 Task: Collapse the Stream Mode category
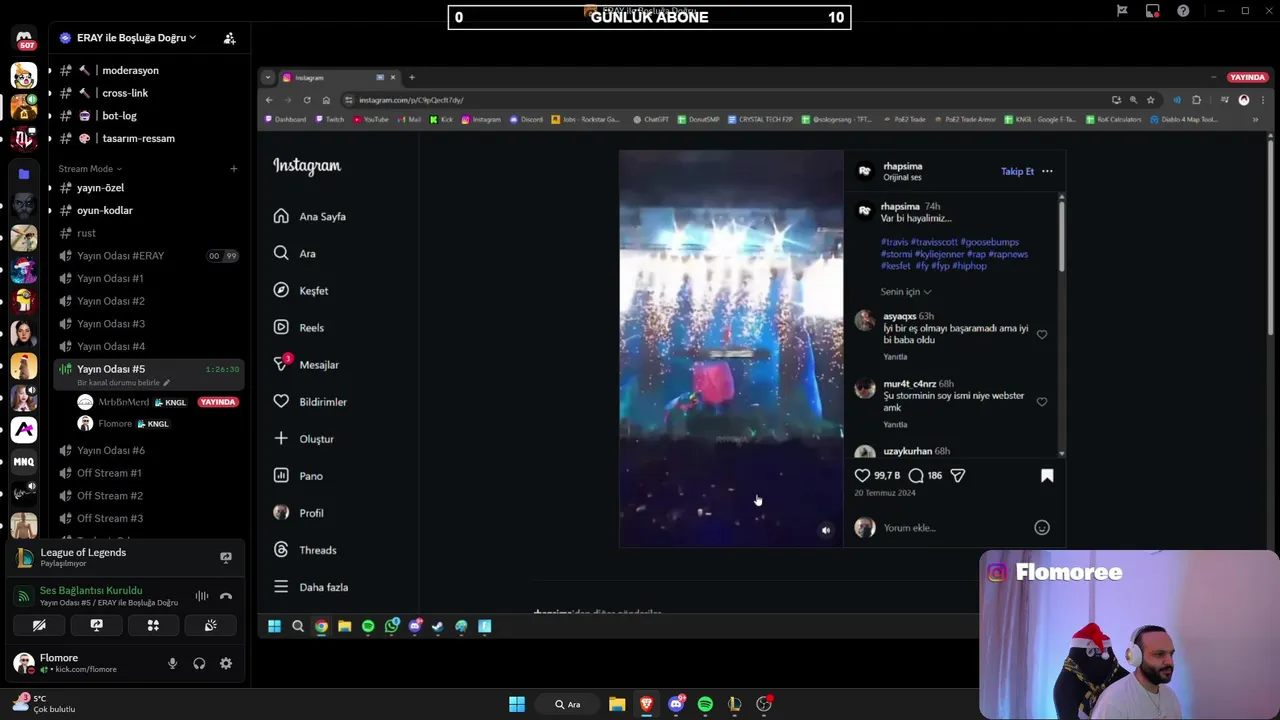[89, 169]
